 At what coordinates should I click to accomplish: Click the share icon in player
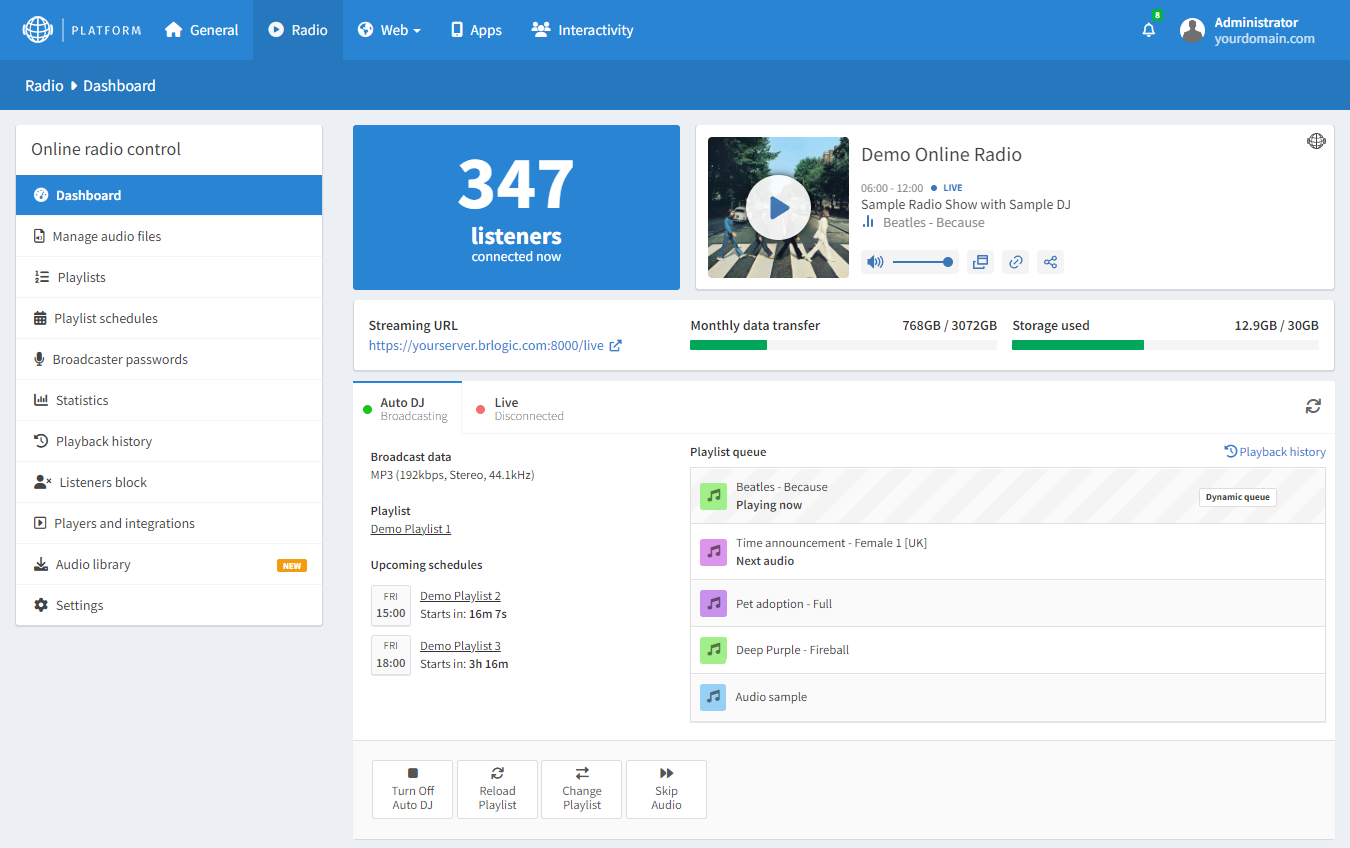pyautogui.click(x=1050, y=262)
